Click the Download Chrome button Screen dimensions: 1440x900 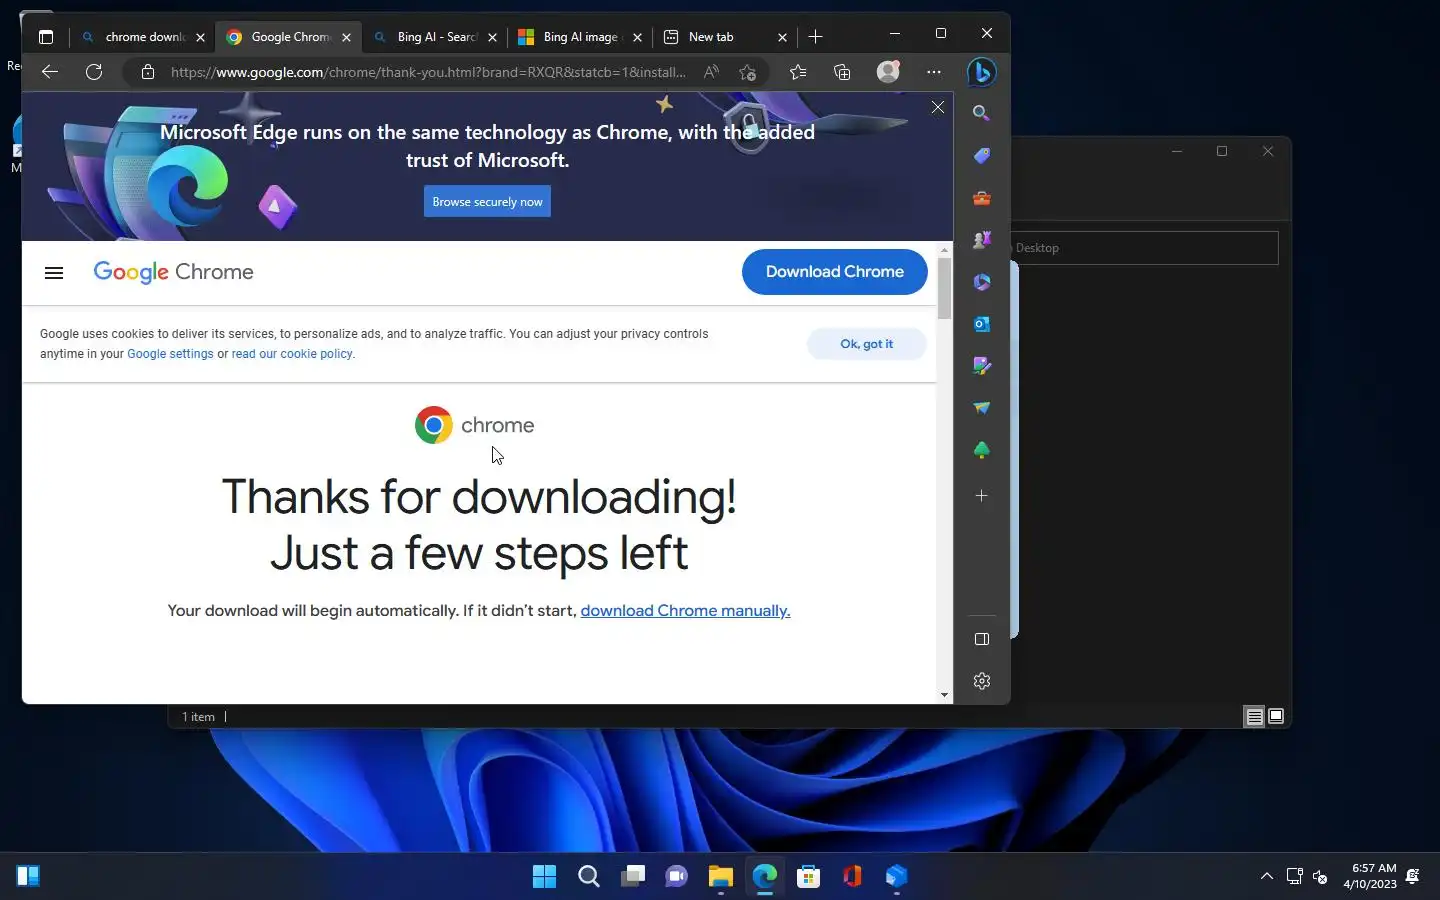pyautogui.click(x=834, y=272)
